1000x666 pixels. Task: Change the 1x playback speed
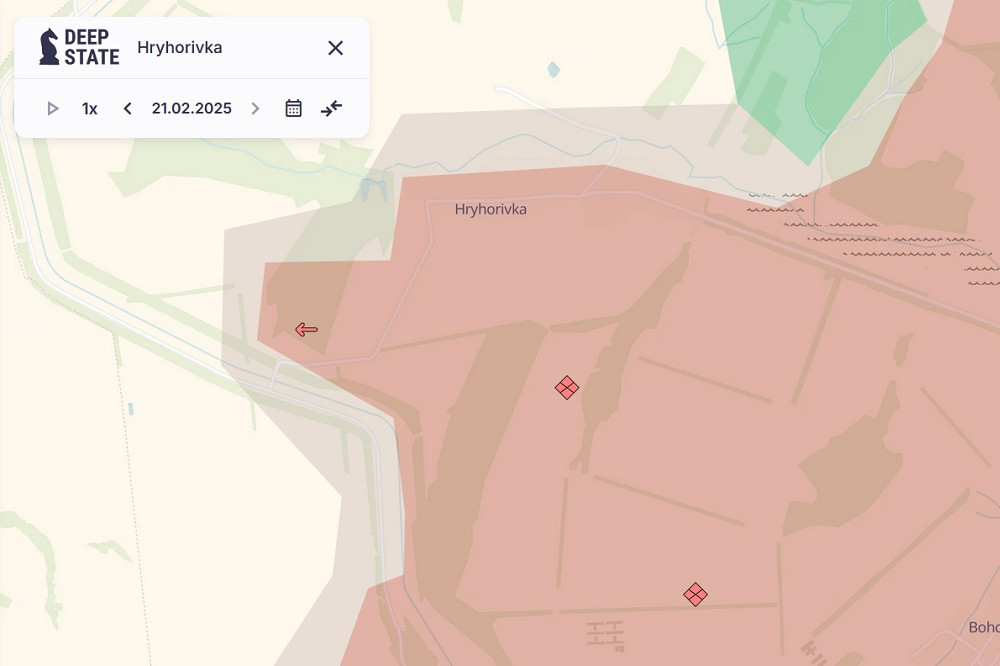90,108
